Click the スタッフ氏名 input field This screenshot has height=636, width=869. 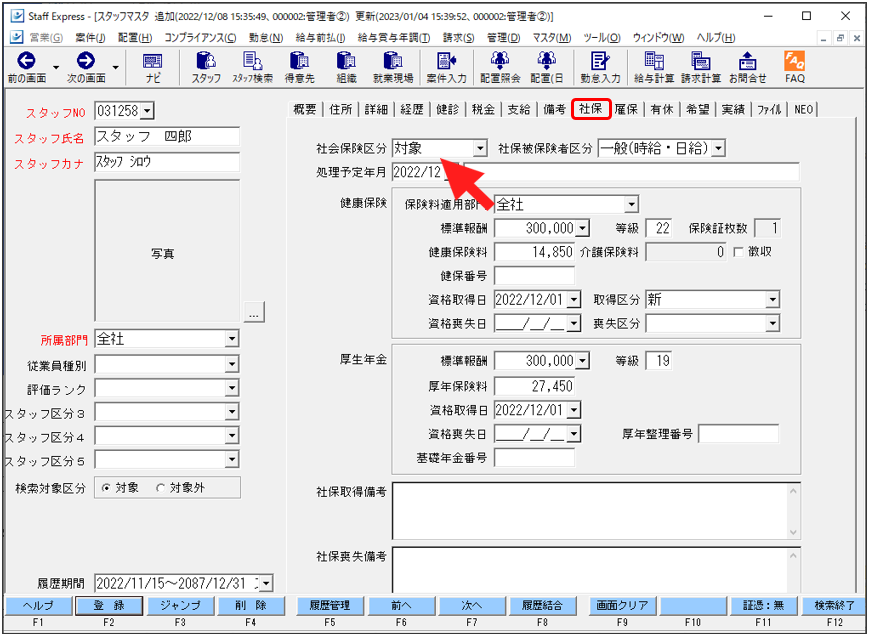pyautogui.click(x=167, y=137)
